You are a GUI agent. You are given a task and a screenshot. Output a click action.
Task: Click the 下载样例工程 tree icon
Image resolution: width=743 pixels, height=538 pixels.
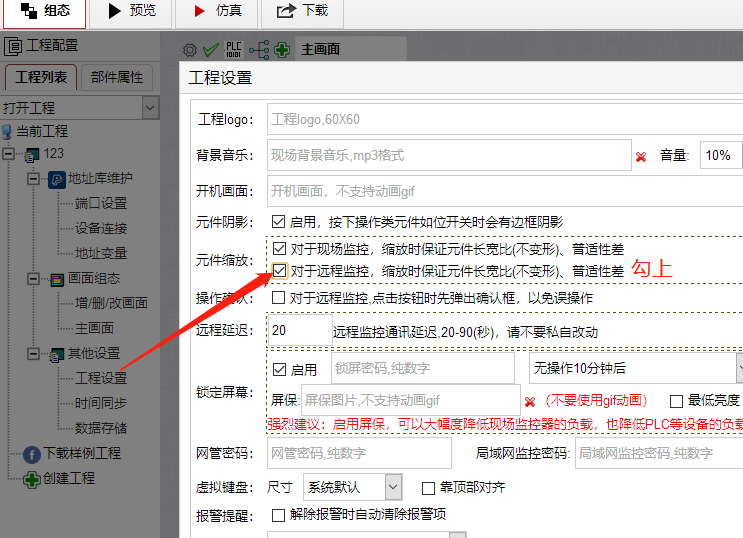(x=31, y=454)
